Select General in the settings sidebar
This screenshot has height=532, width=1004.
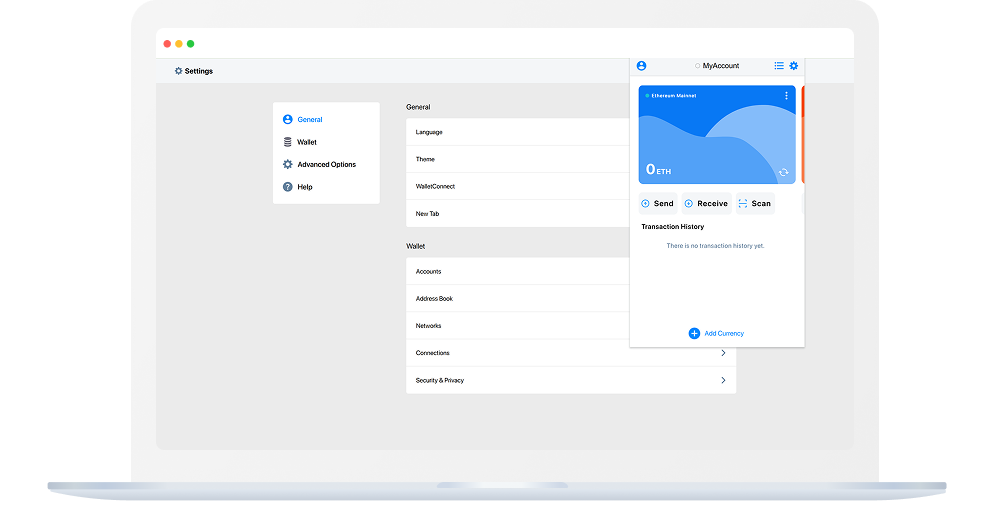[x=309, y=119]
